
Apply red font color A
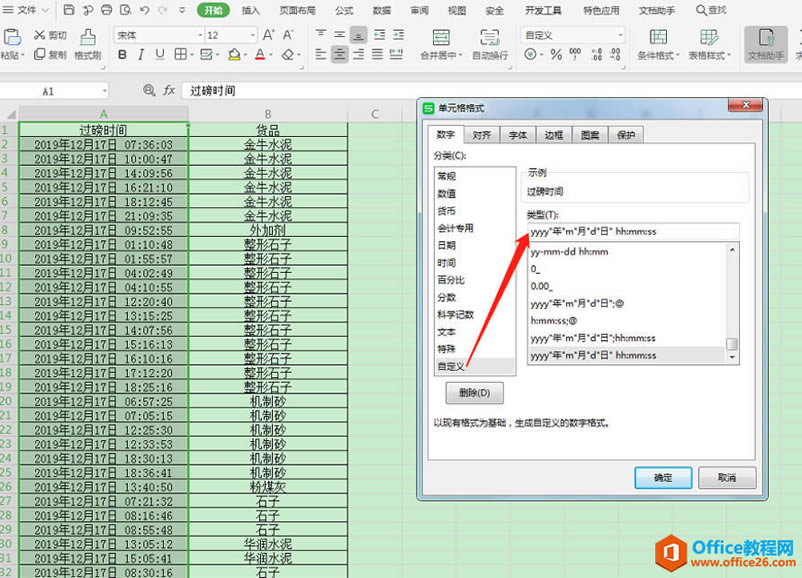(x=260, y=54)
